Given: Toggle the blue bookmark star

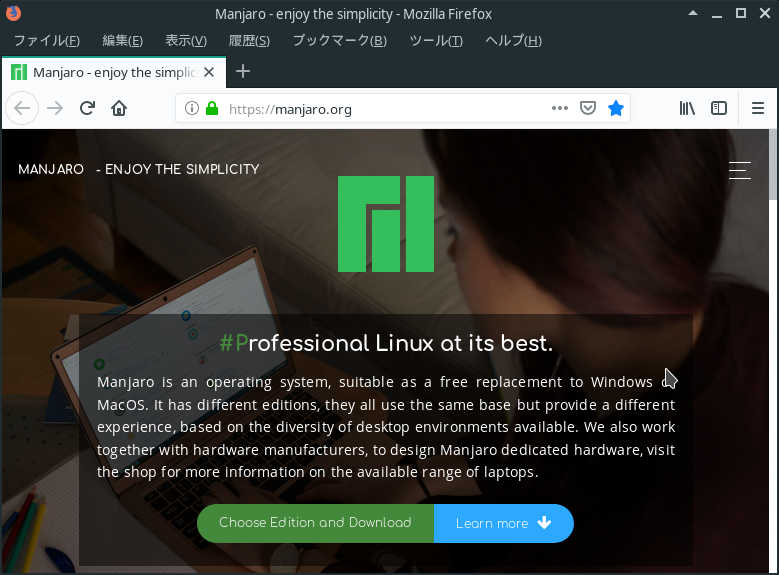Looking at the screenshot, I should [616, 108].
